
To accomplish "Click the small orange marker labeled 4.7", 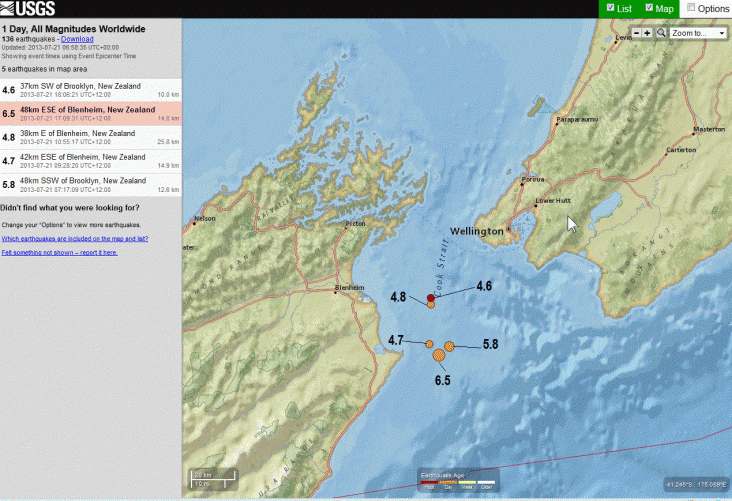I will (x=429, y=343).
